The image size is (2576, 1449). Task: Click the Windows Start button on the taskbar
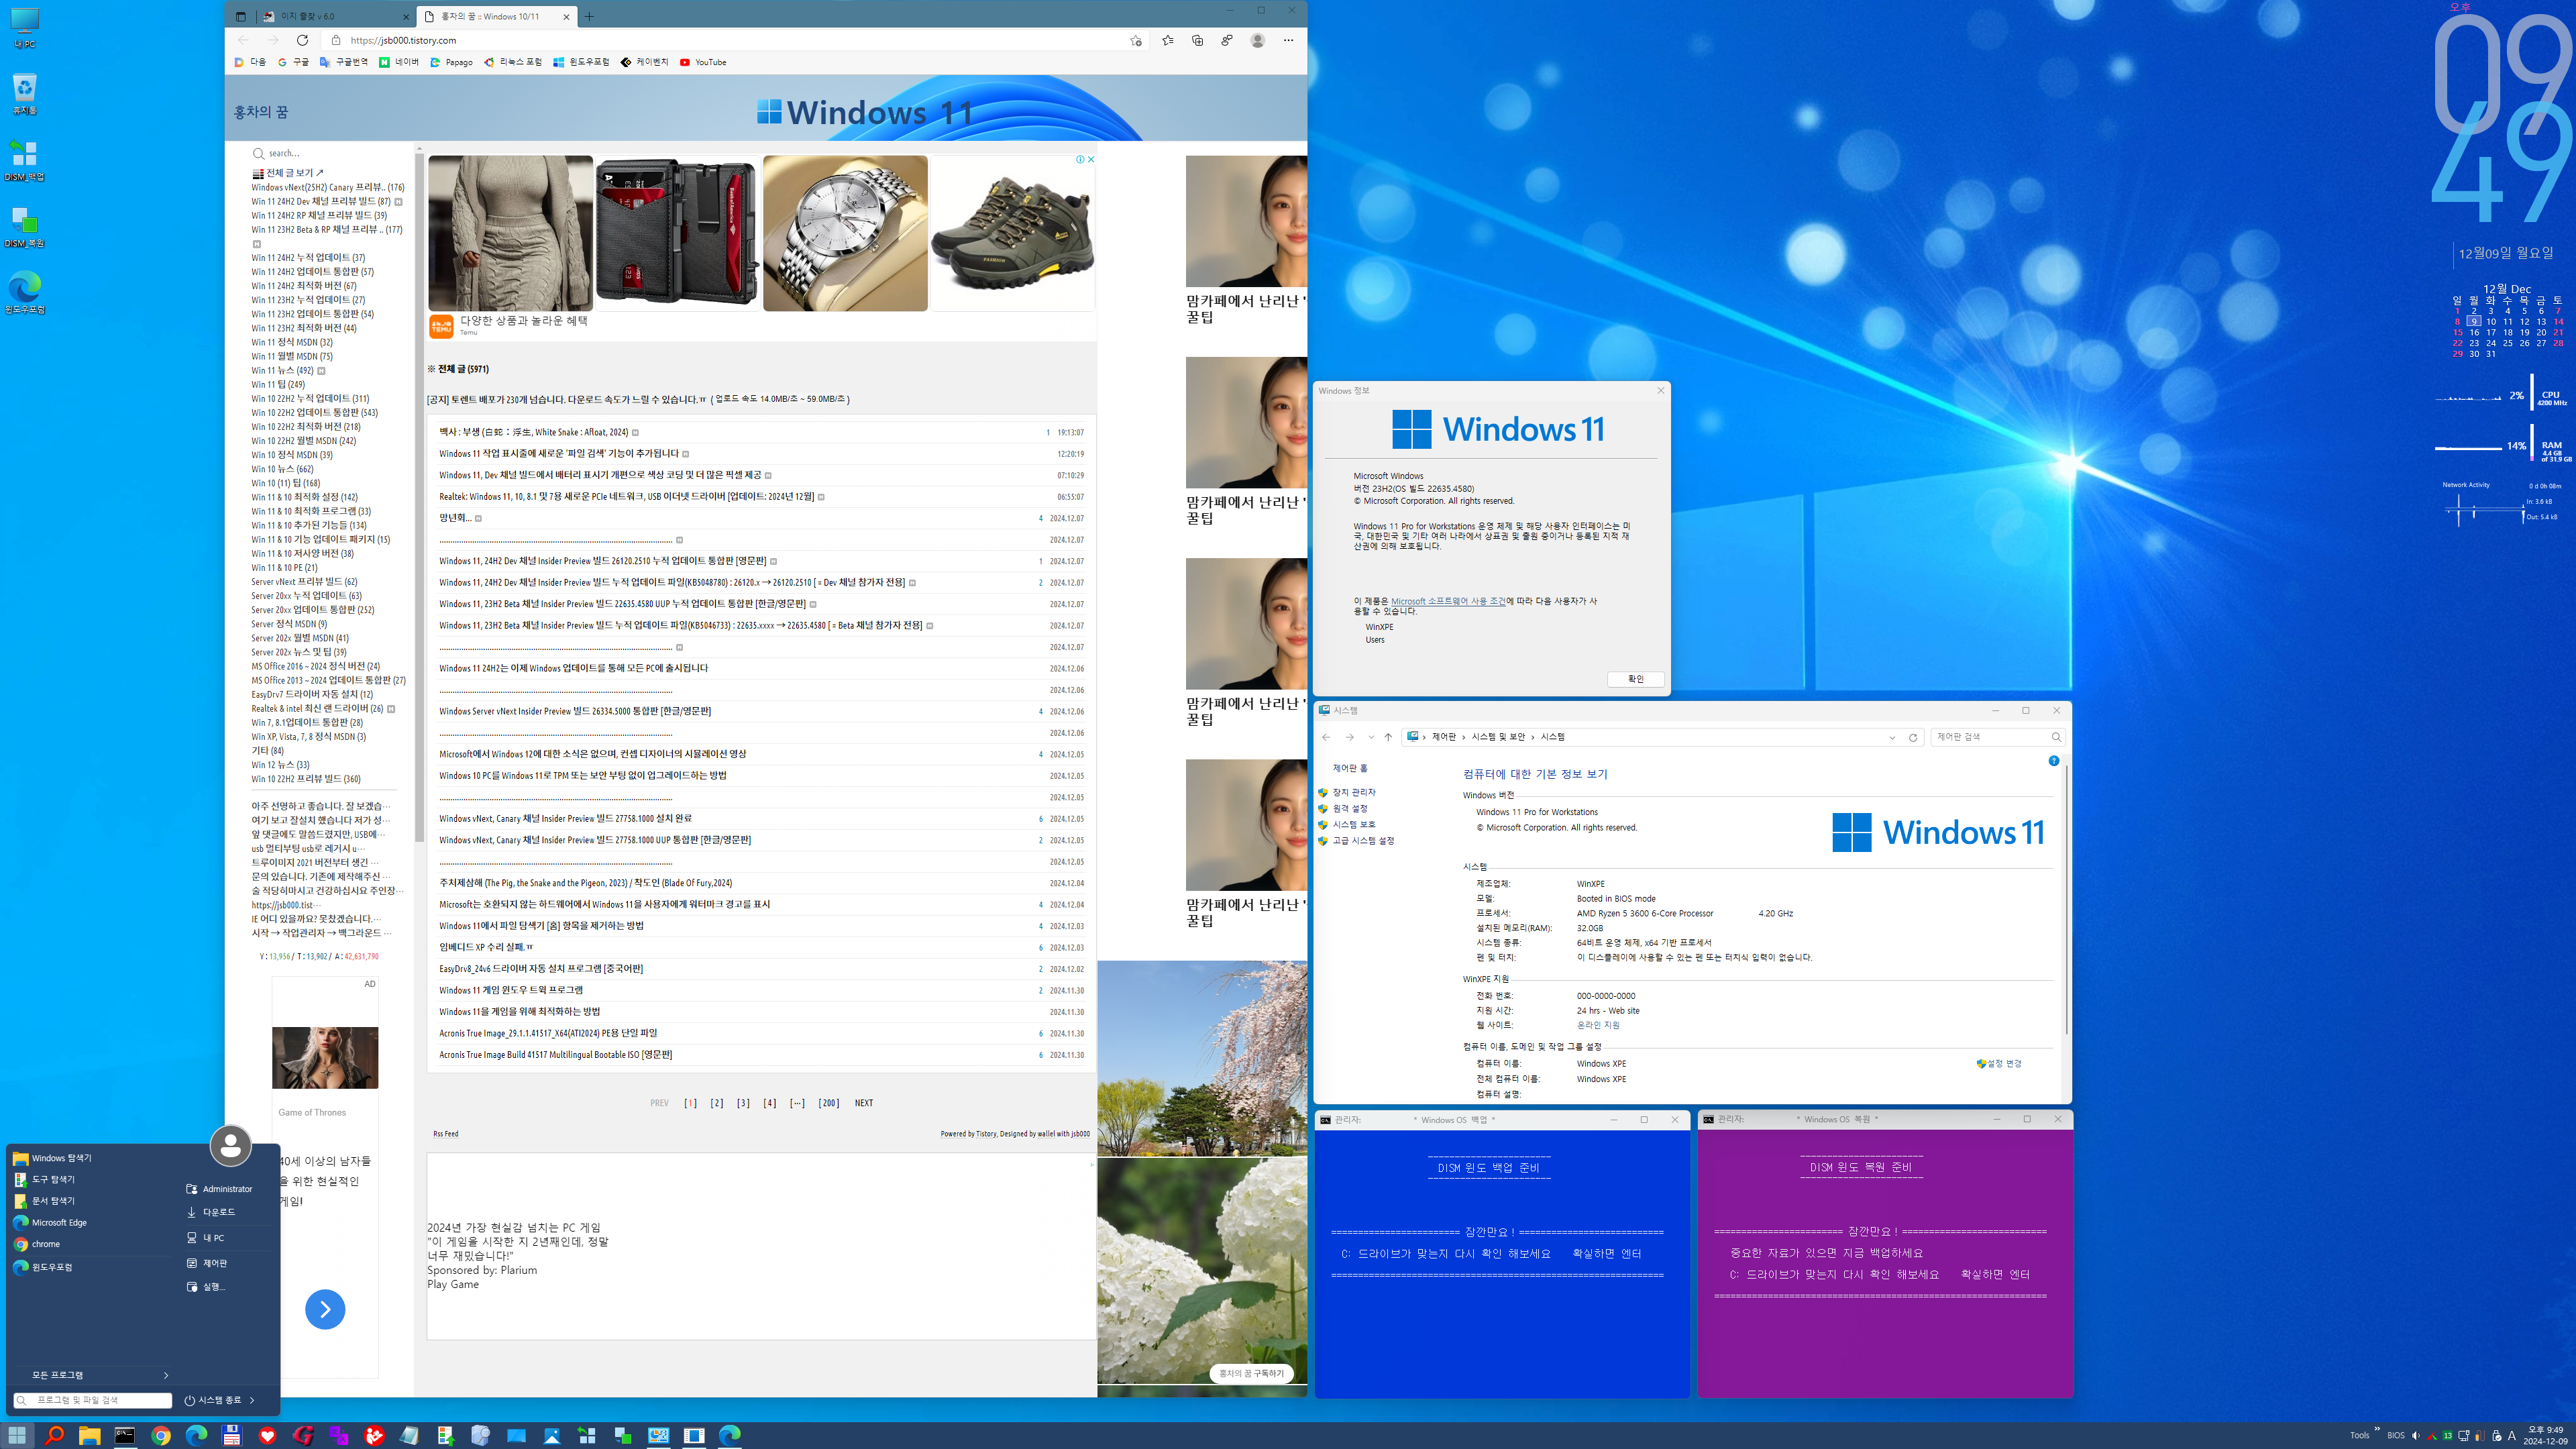[x=17, y=1435]
